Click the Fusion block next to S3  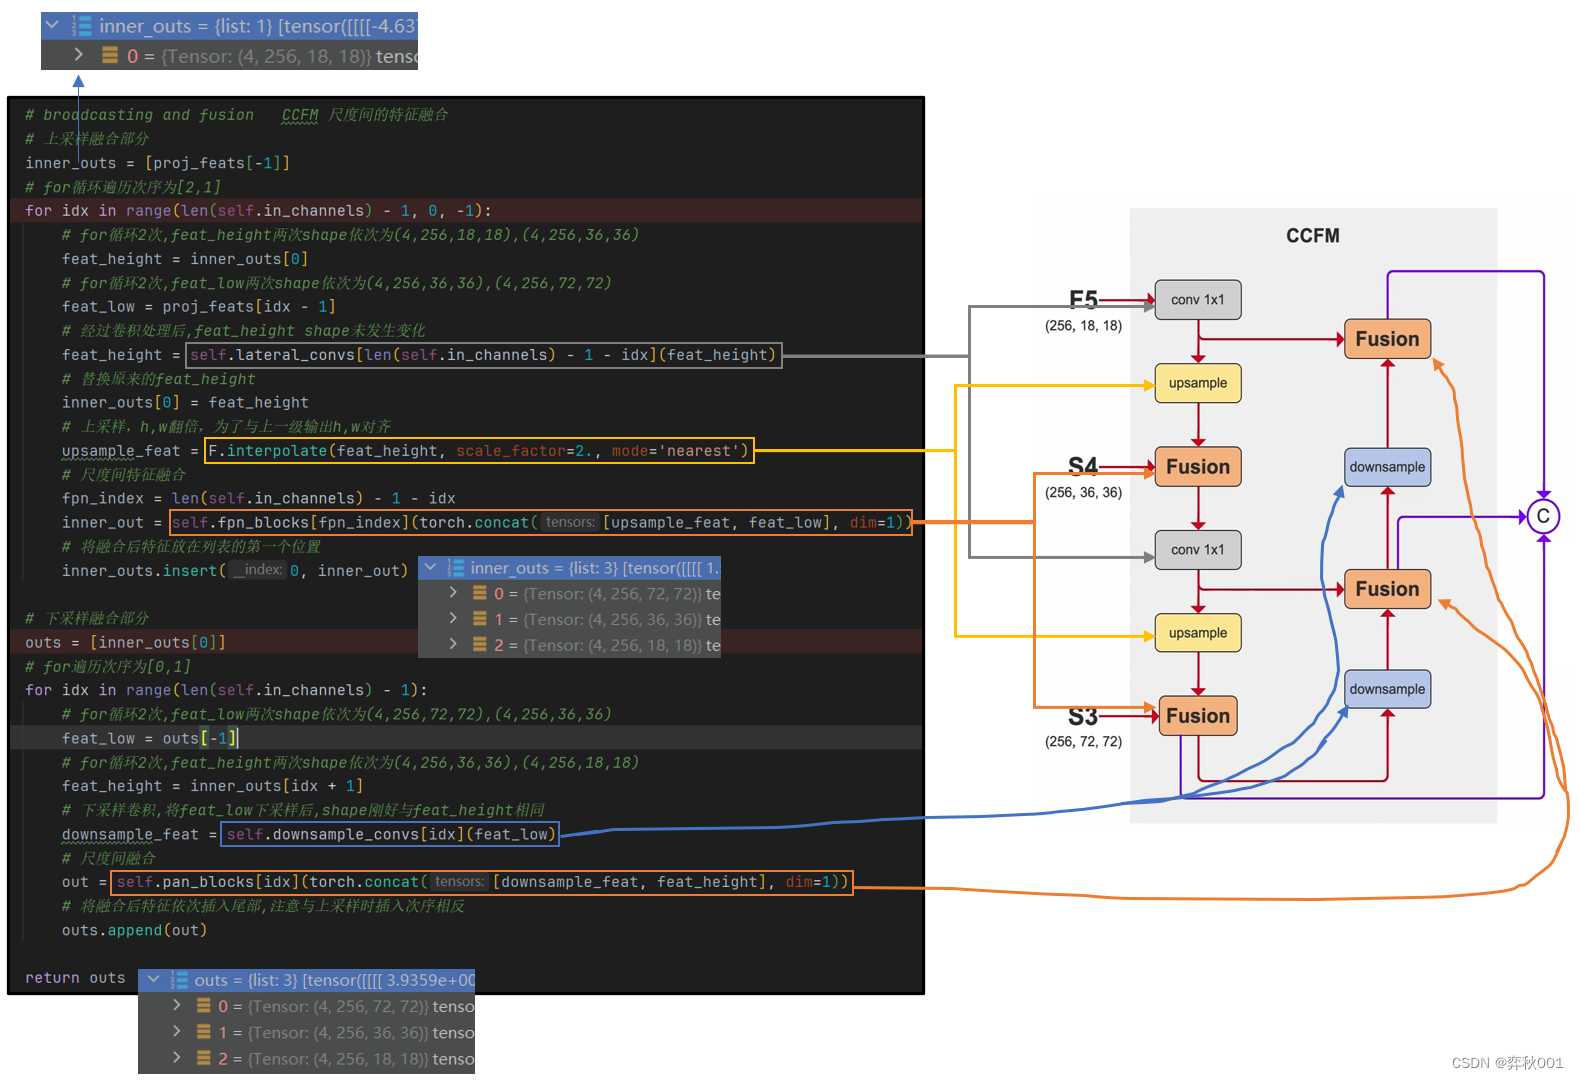tap(1198, 716)
